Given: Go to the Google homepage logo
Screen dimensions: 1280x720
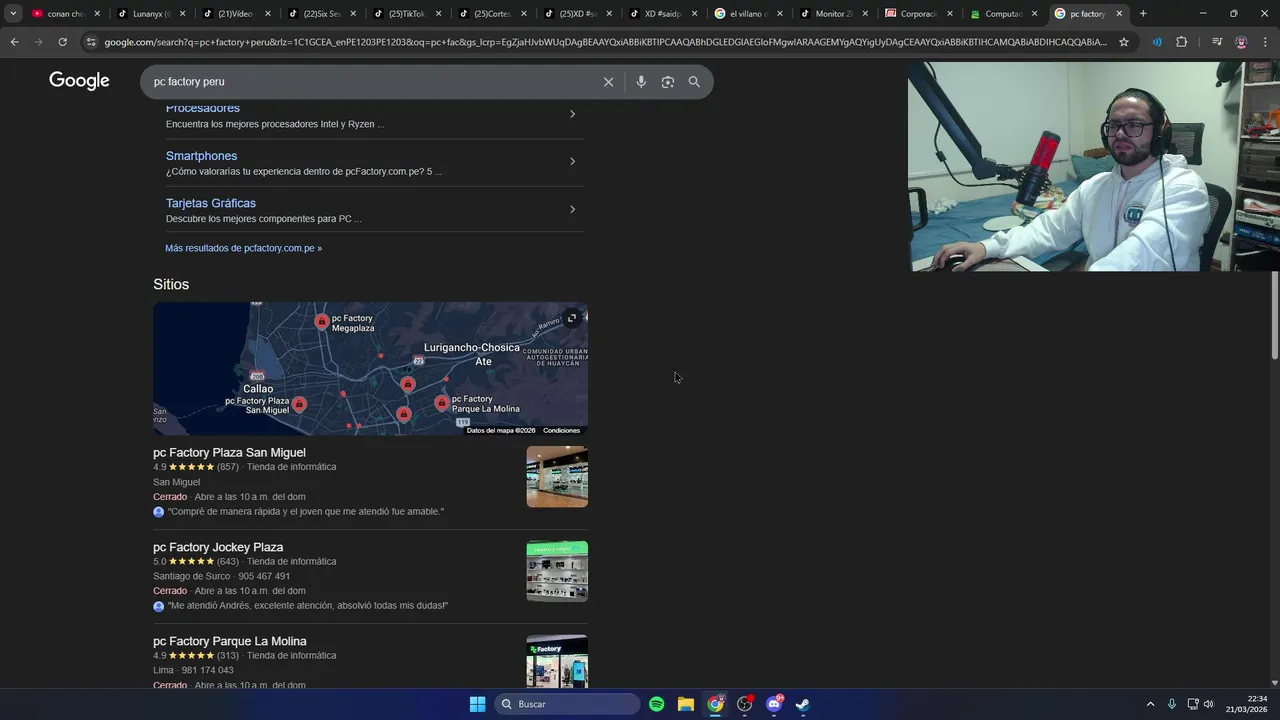Looking at the screenshot, I should point(79,81).
